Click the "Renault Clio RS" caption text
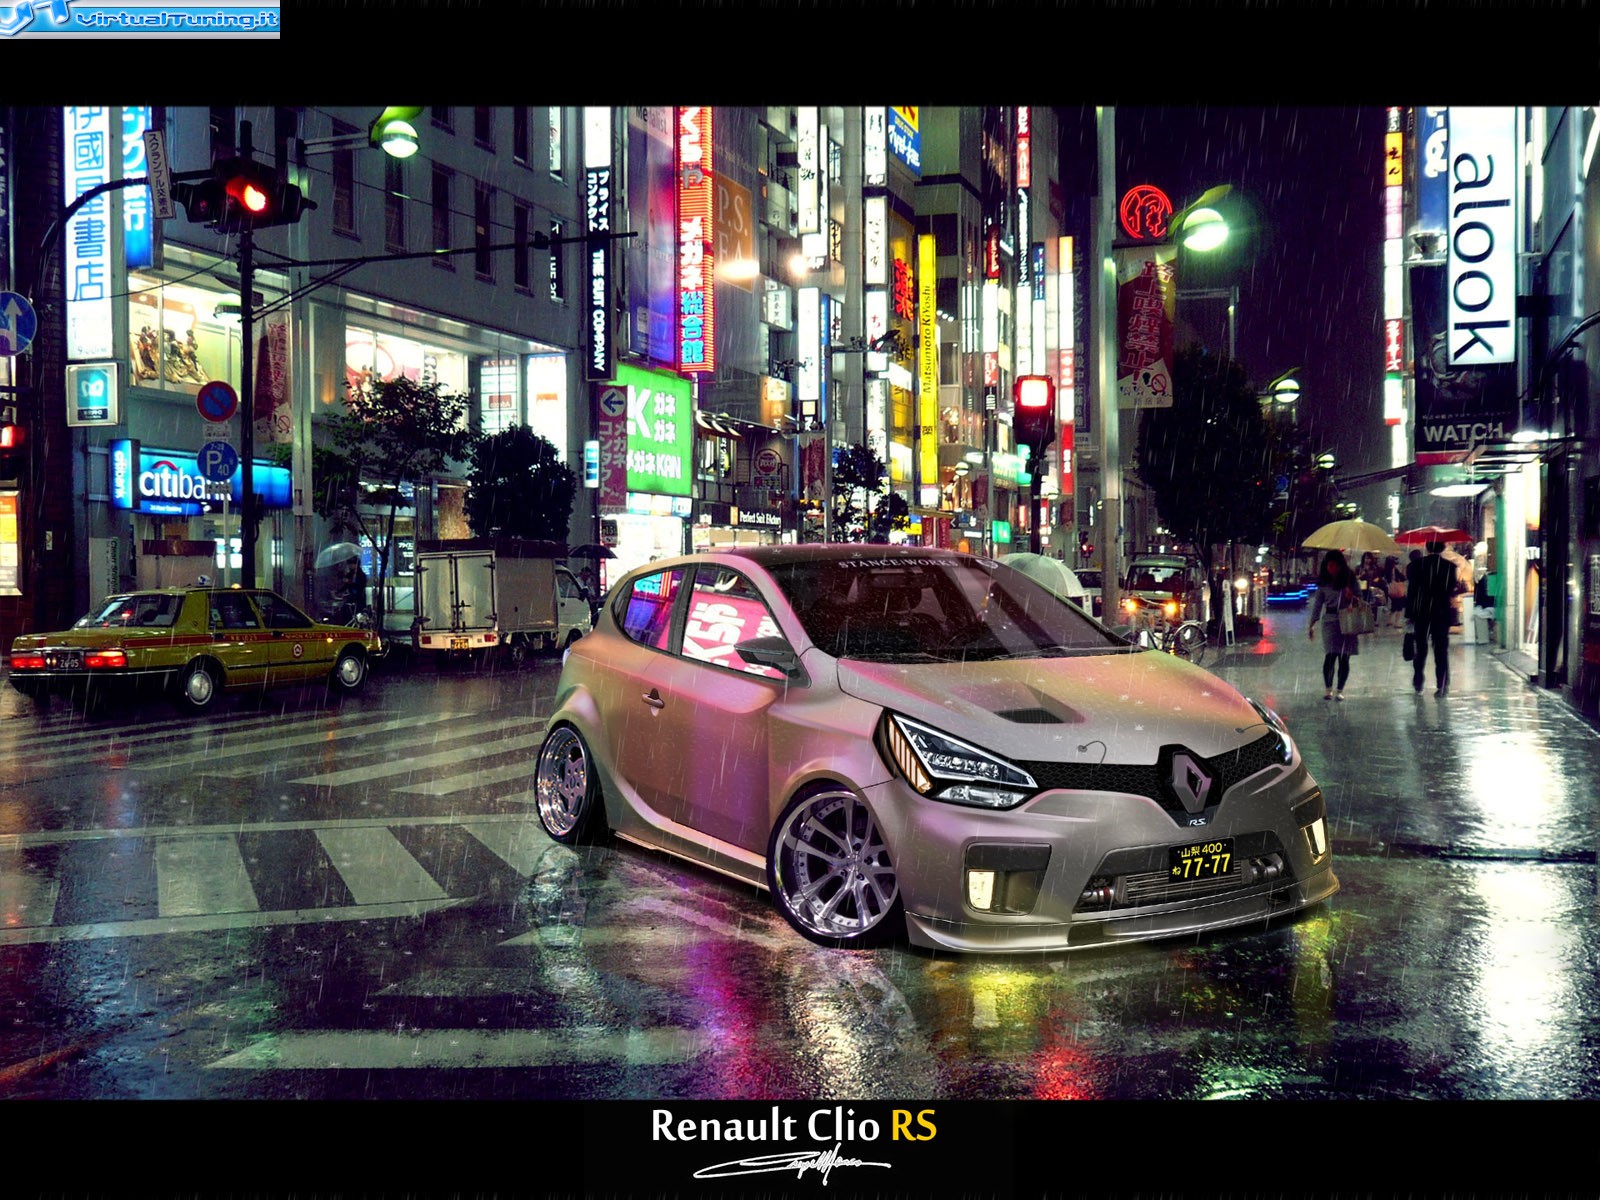Viewport: 1600px width, 1200px height. tap(794, 1126)
